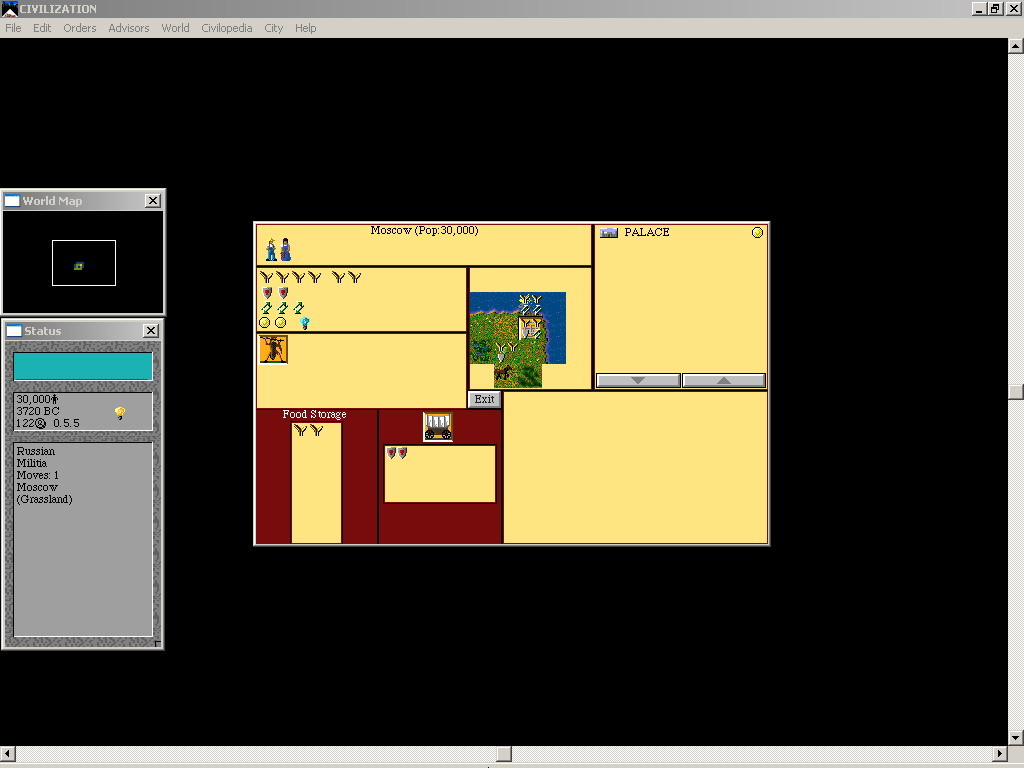This screenshot has height=768, width=1024.
Task: Click the '122' treasury gold value
Action: pos(25,423)
